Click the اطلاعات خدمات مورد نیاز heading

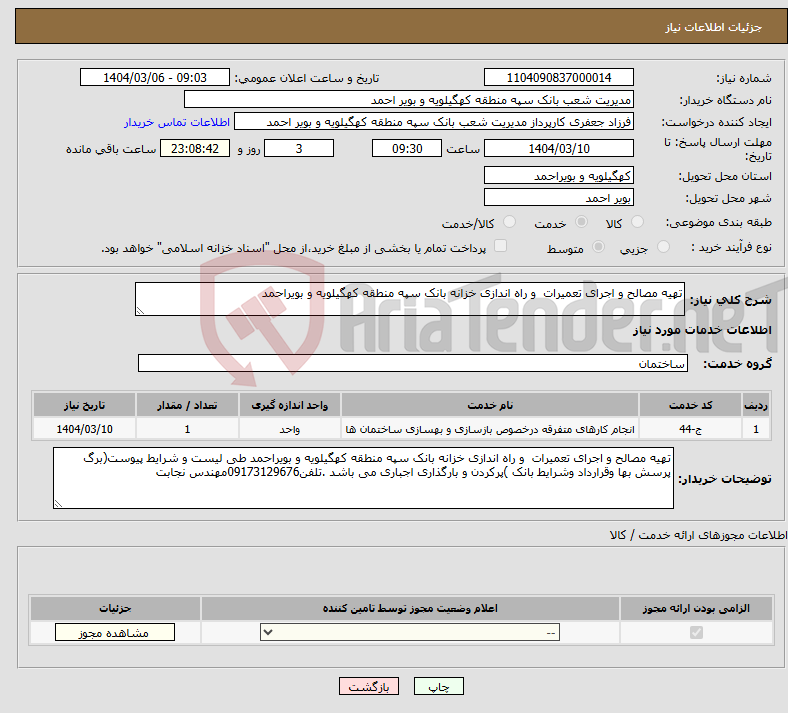click(702, 330)
